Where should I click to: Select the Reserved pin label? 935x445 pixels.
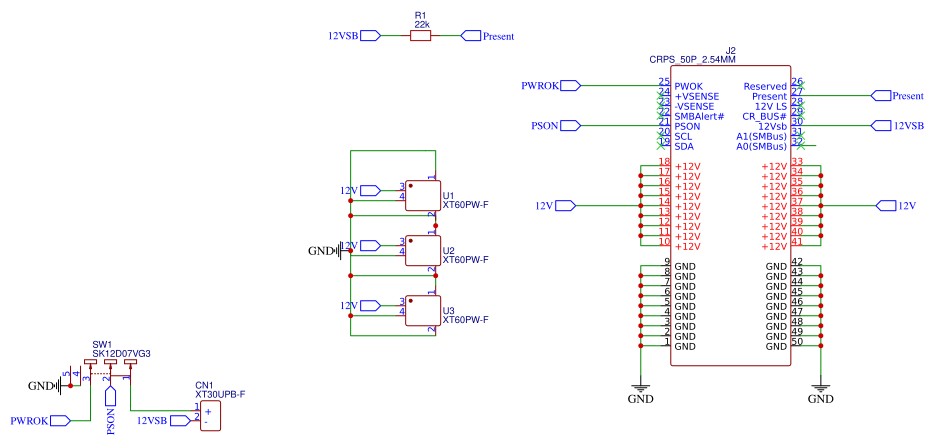pos(765,86)
